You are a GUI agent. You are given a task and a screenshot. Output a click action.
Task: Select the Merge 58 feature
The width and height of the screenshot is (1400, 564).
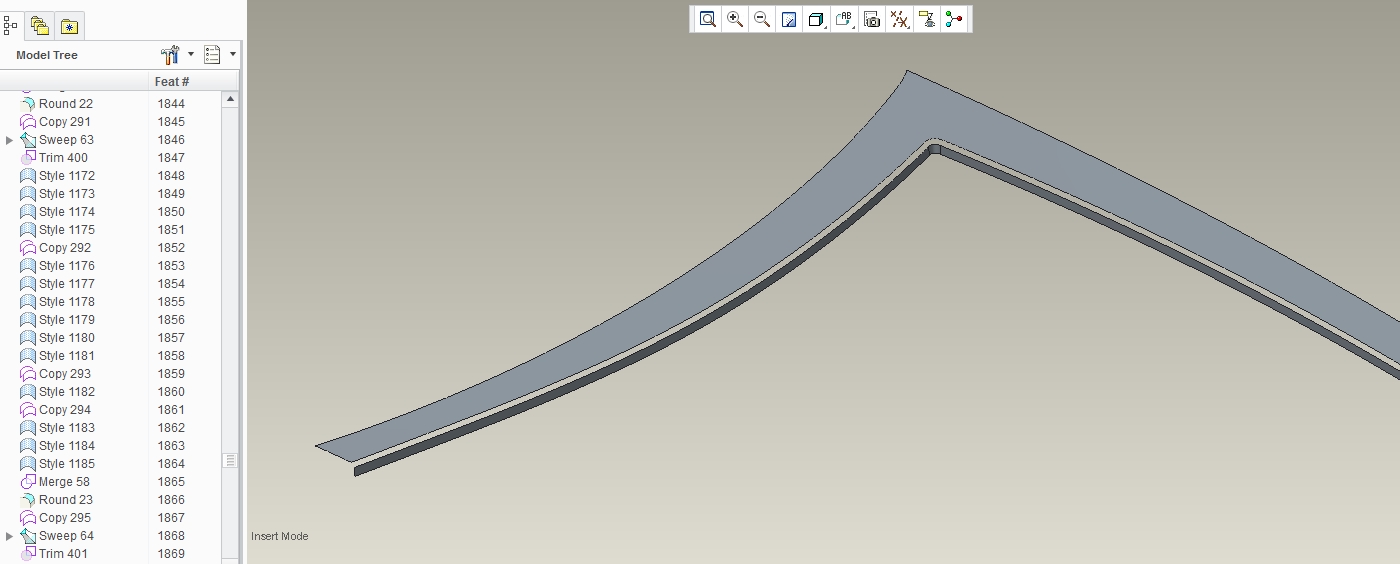point(64,482)
